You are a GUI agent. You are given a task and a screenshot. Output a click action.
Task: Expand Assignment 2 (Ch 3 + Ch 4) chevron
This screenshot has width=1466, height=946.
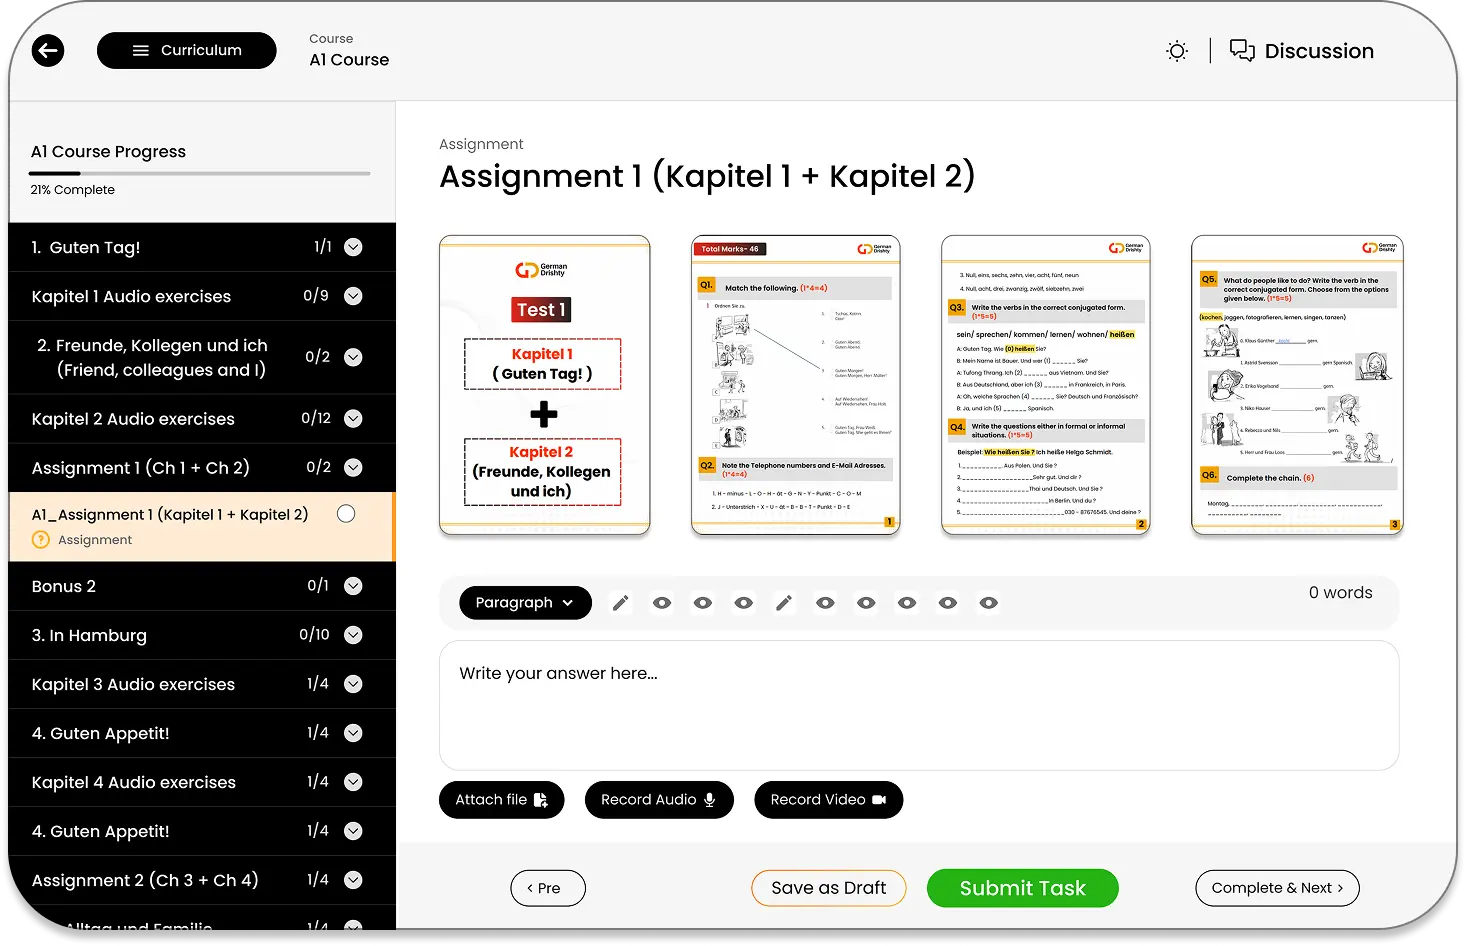[353, 880]
